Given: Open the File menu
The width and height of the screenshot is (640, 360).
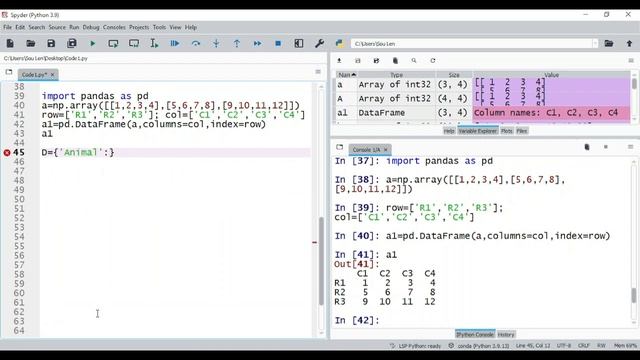Looking at the screenshot, I should point(8,27).
